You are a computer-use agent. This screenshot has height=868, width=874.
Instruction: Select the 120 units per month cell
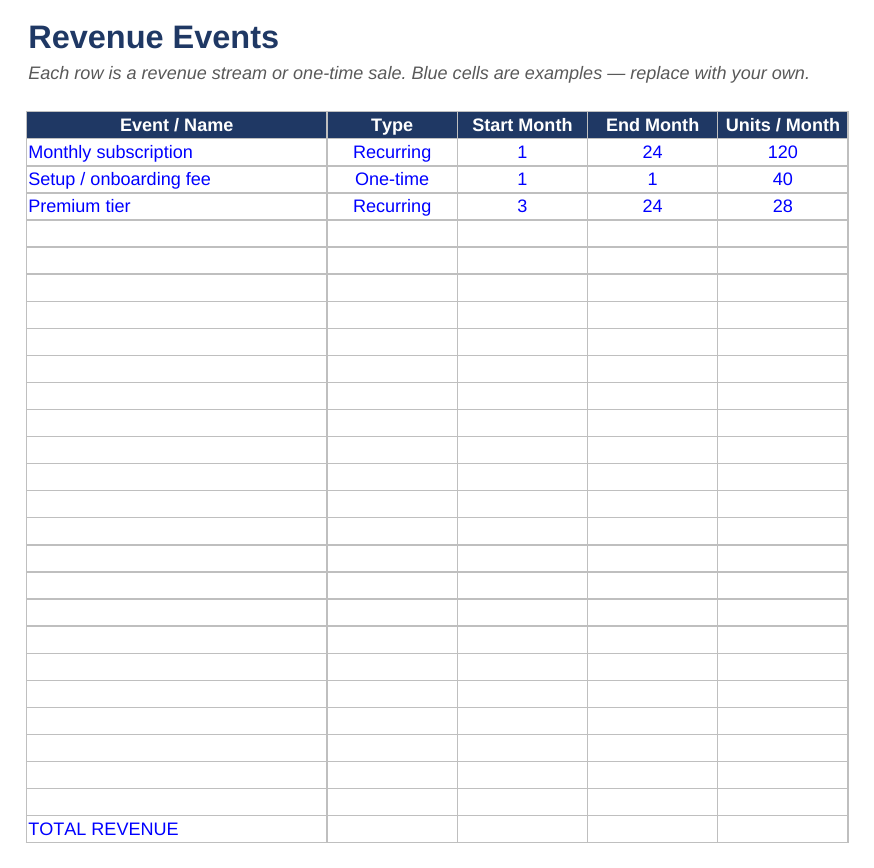coord(783,152)
